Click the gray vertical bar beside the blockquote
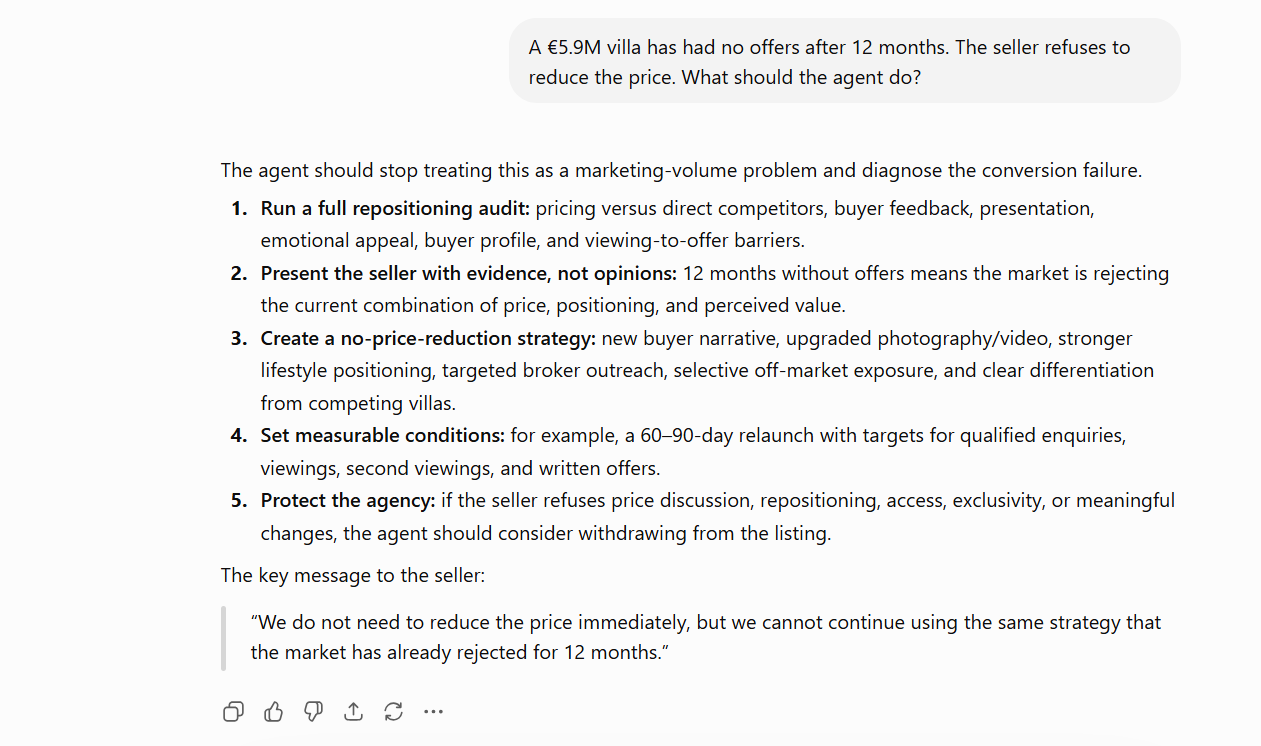 224,637
